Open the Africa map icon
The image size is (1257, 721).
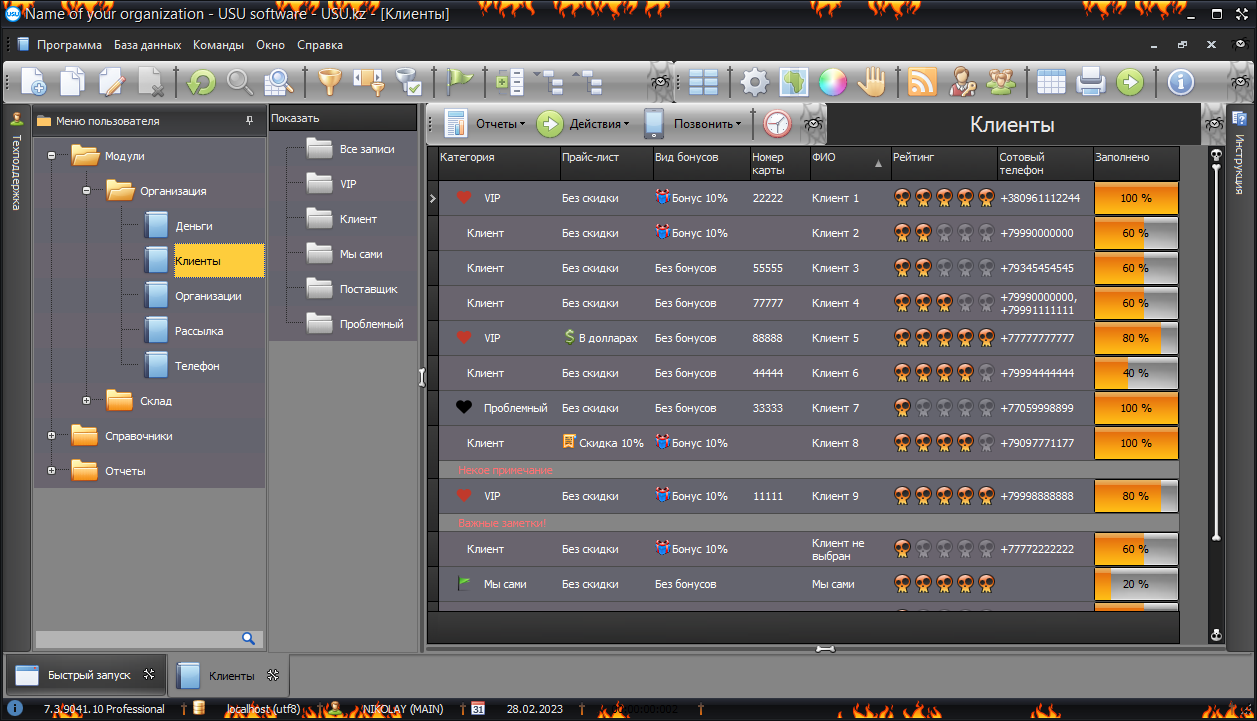(x=794, y=82)
